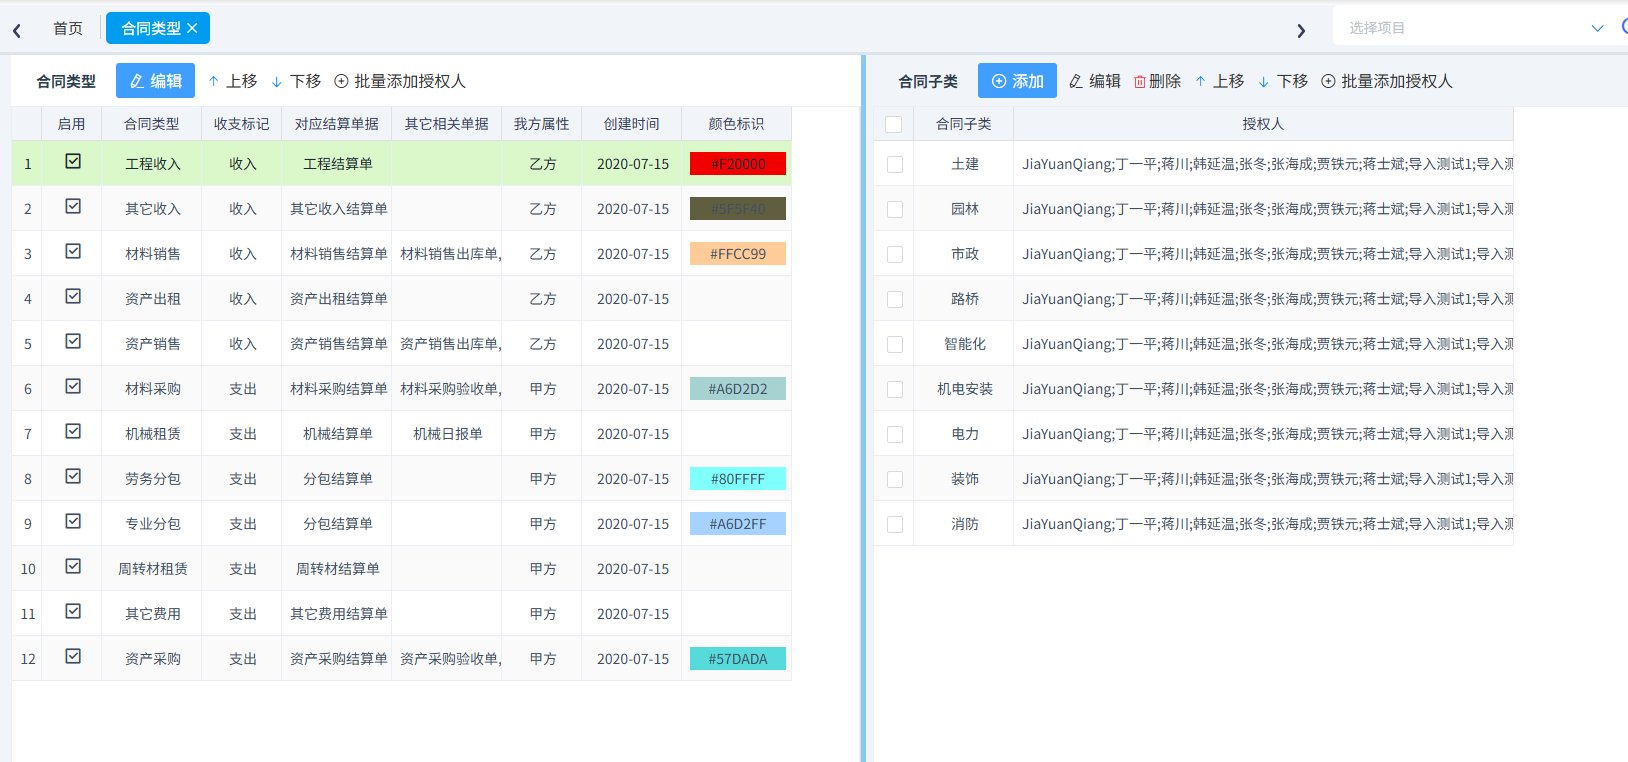Click the #FFCC99 color swatch for 材料销售
The image size is (1628, 762).
click(x=738, y=254)
